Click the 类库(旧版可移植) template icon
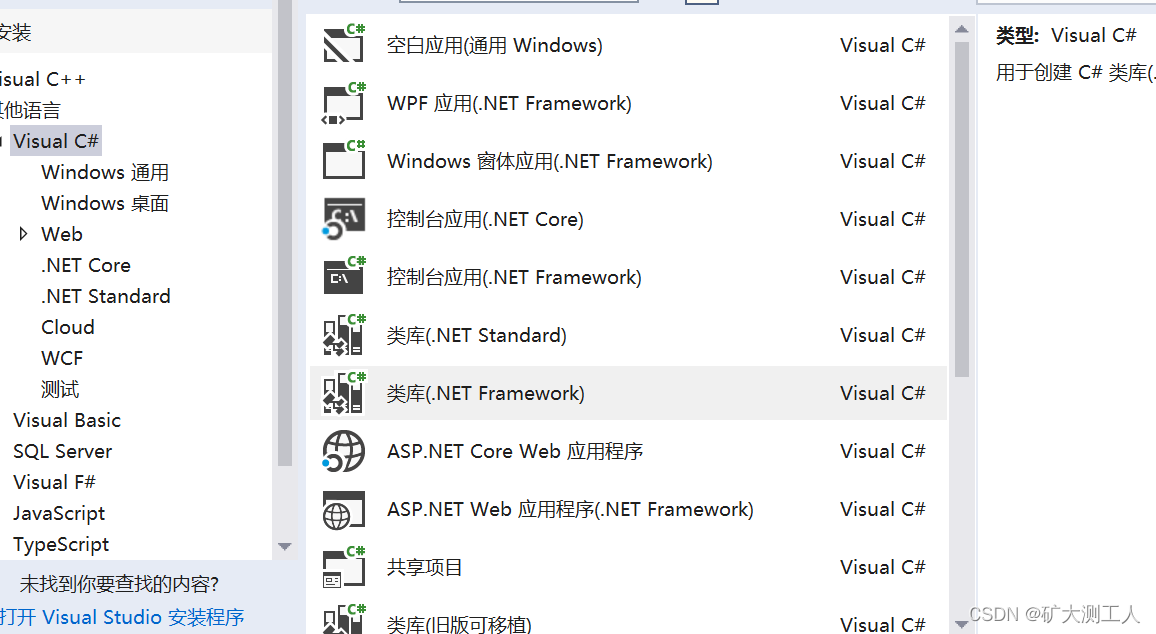1156x634 pixels. click(344, 619)
